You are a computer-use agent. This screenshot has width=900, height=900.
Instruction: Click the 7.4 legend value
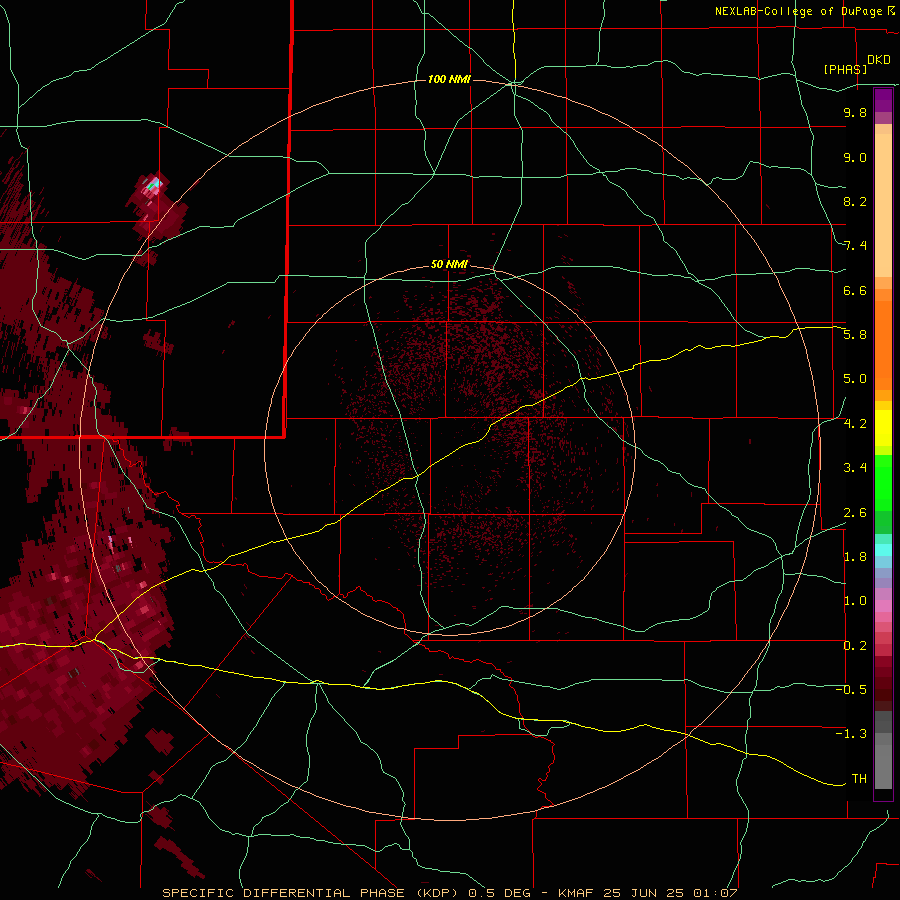coord(855,246)
